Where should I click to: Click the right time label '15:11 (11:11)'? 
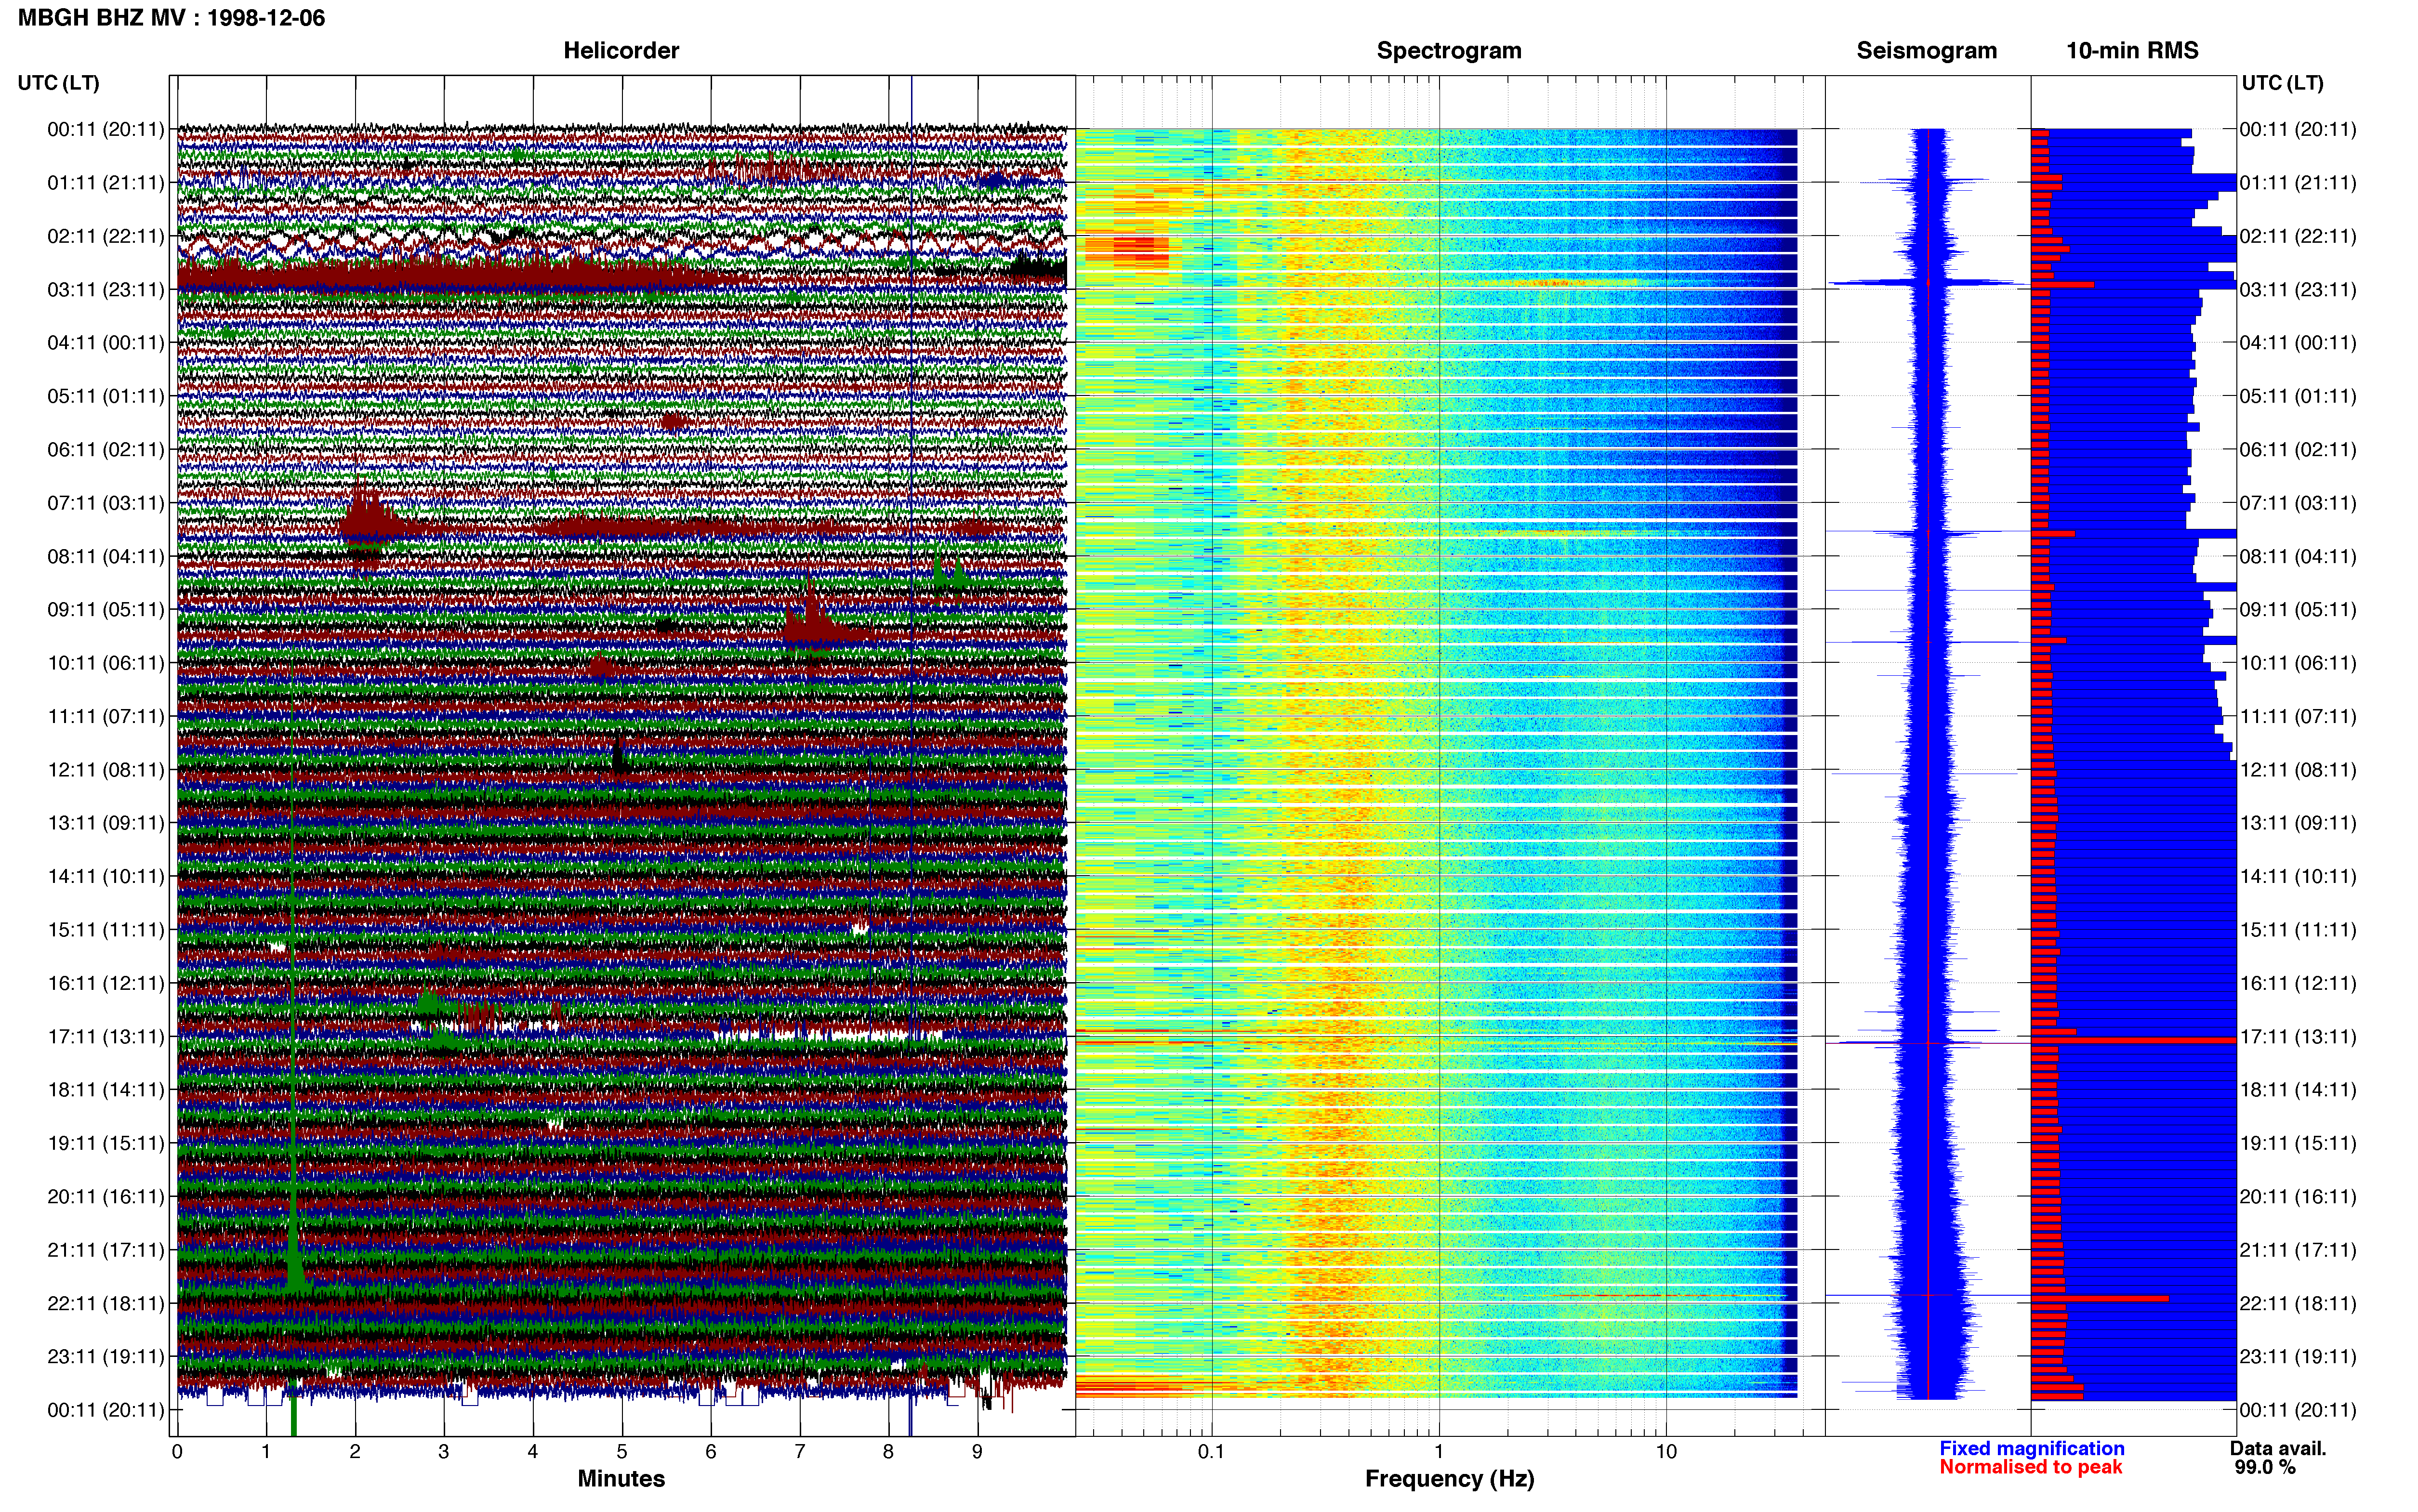coord(2298,930)
